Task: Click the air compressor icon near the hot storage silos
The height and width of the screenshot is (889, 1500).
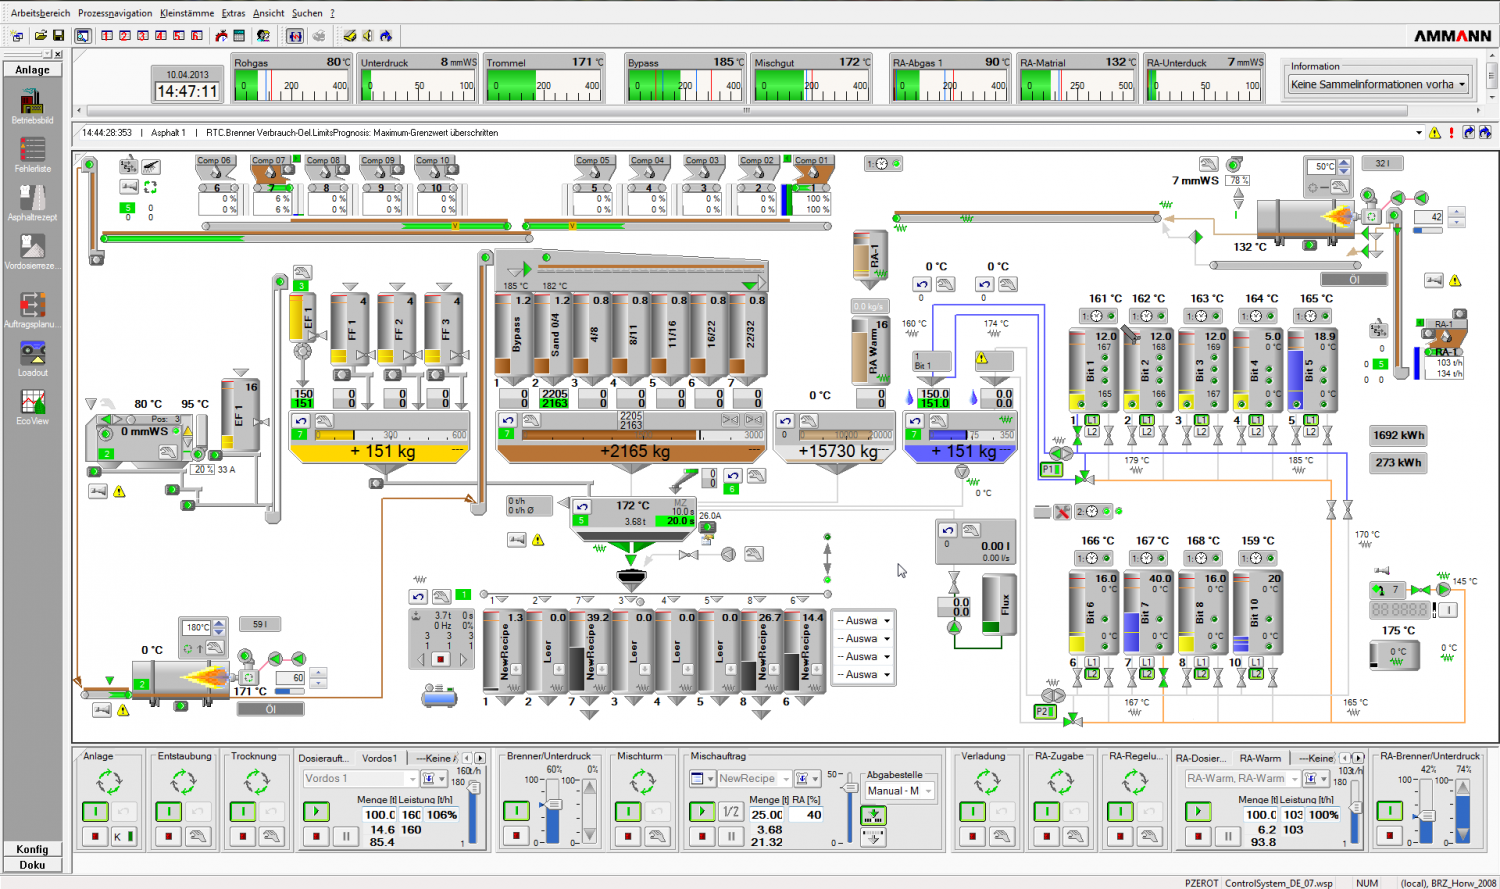Action: (x=439, y=696)
